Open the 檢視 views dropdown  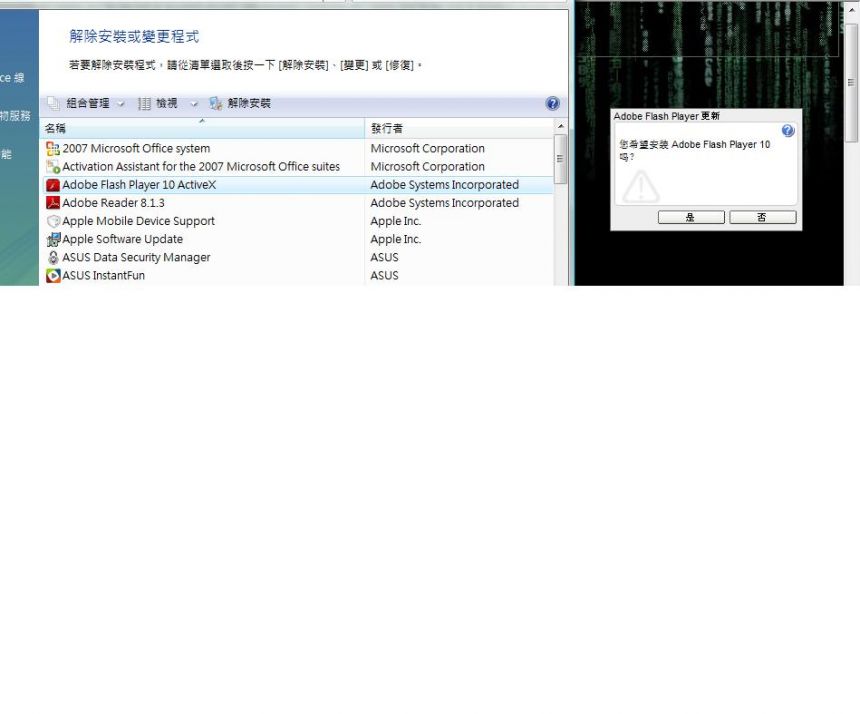tap(194, 103)
